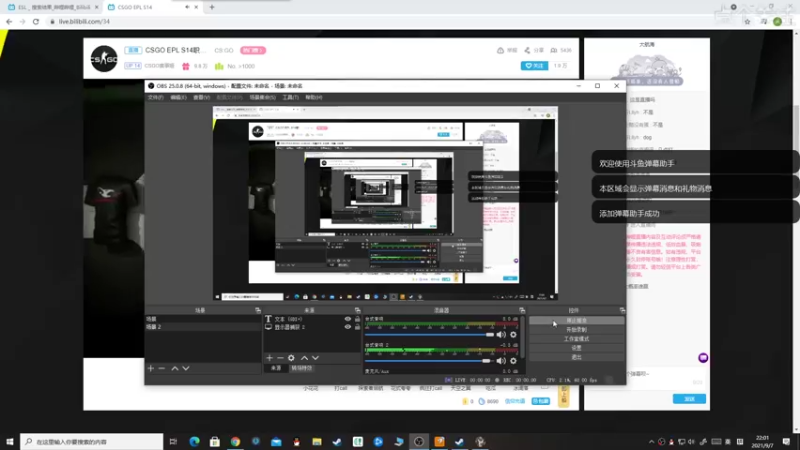
Task: Open a new browser tab with the plus button
Action: point(212,7)
